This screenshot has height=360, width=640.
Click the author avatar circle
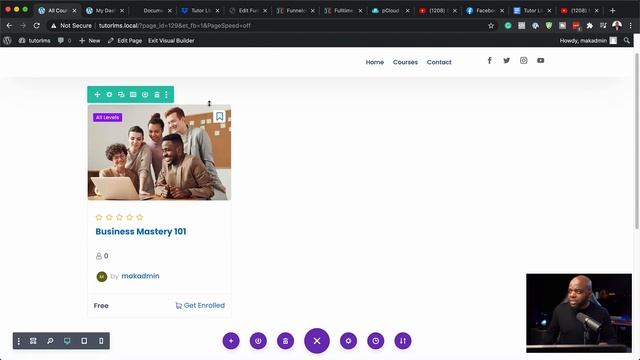coord(102,277)
